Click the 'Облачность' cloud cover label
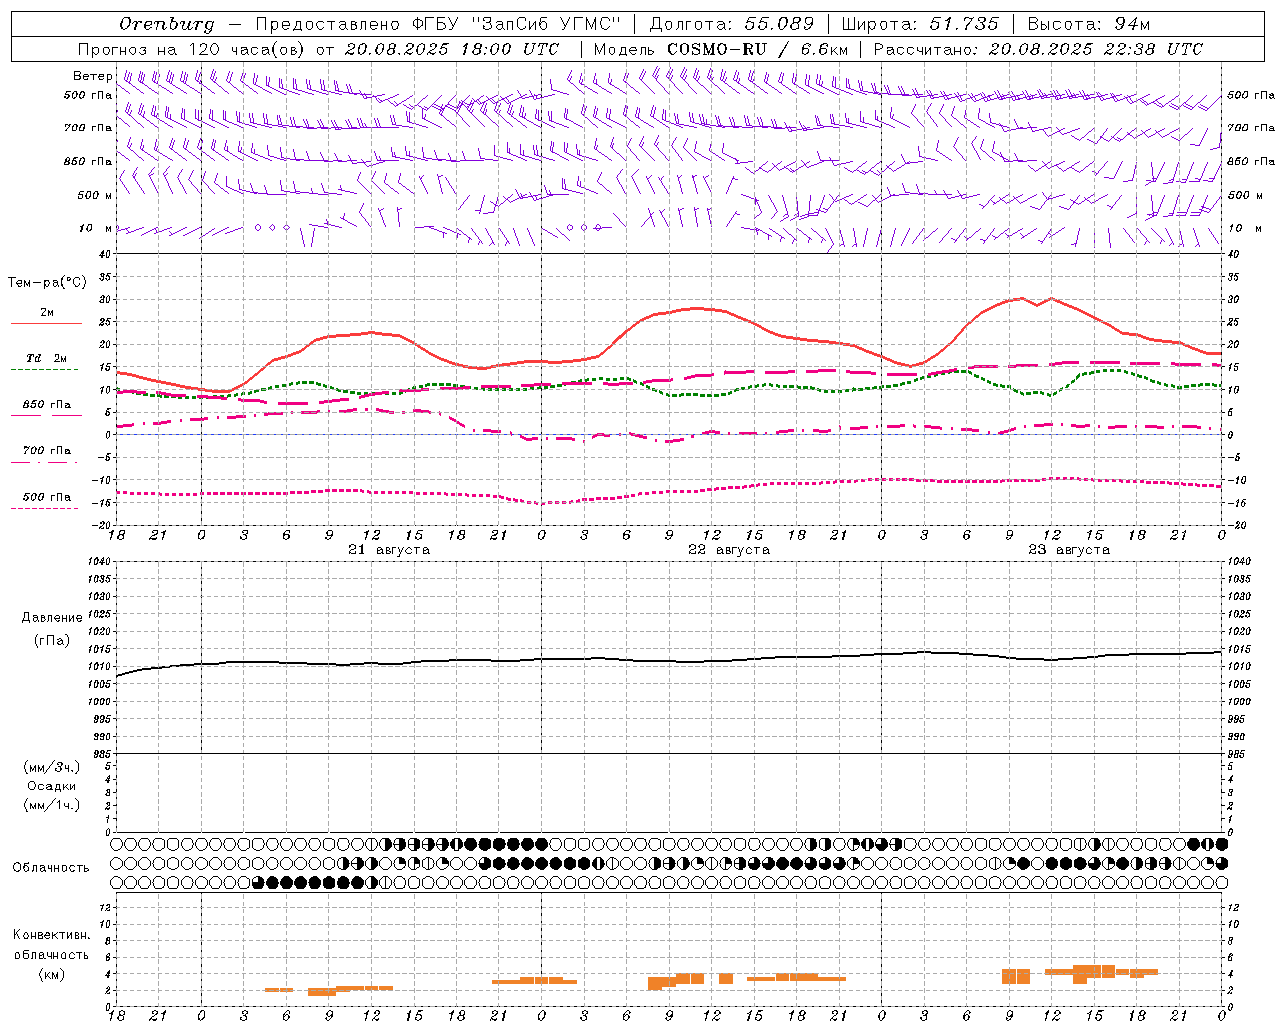 point(51,868)
